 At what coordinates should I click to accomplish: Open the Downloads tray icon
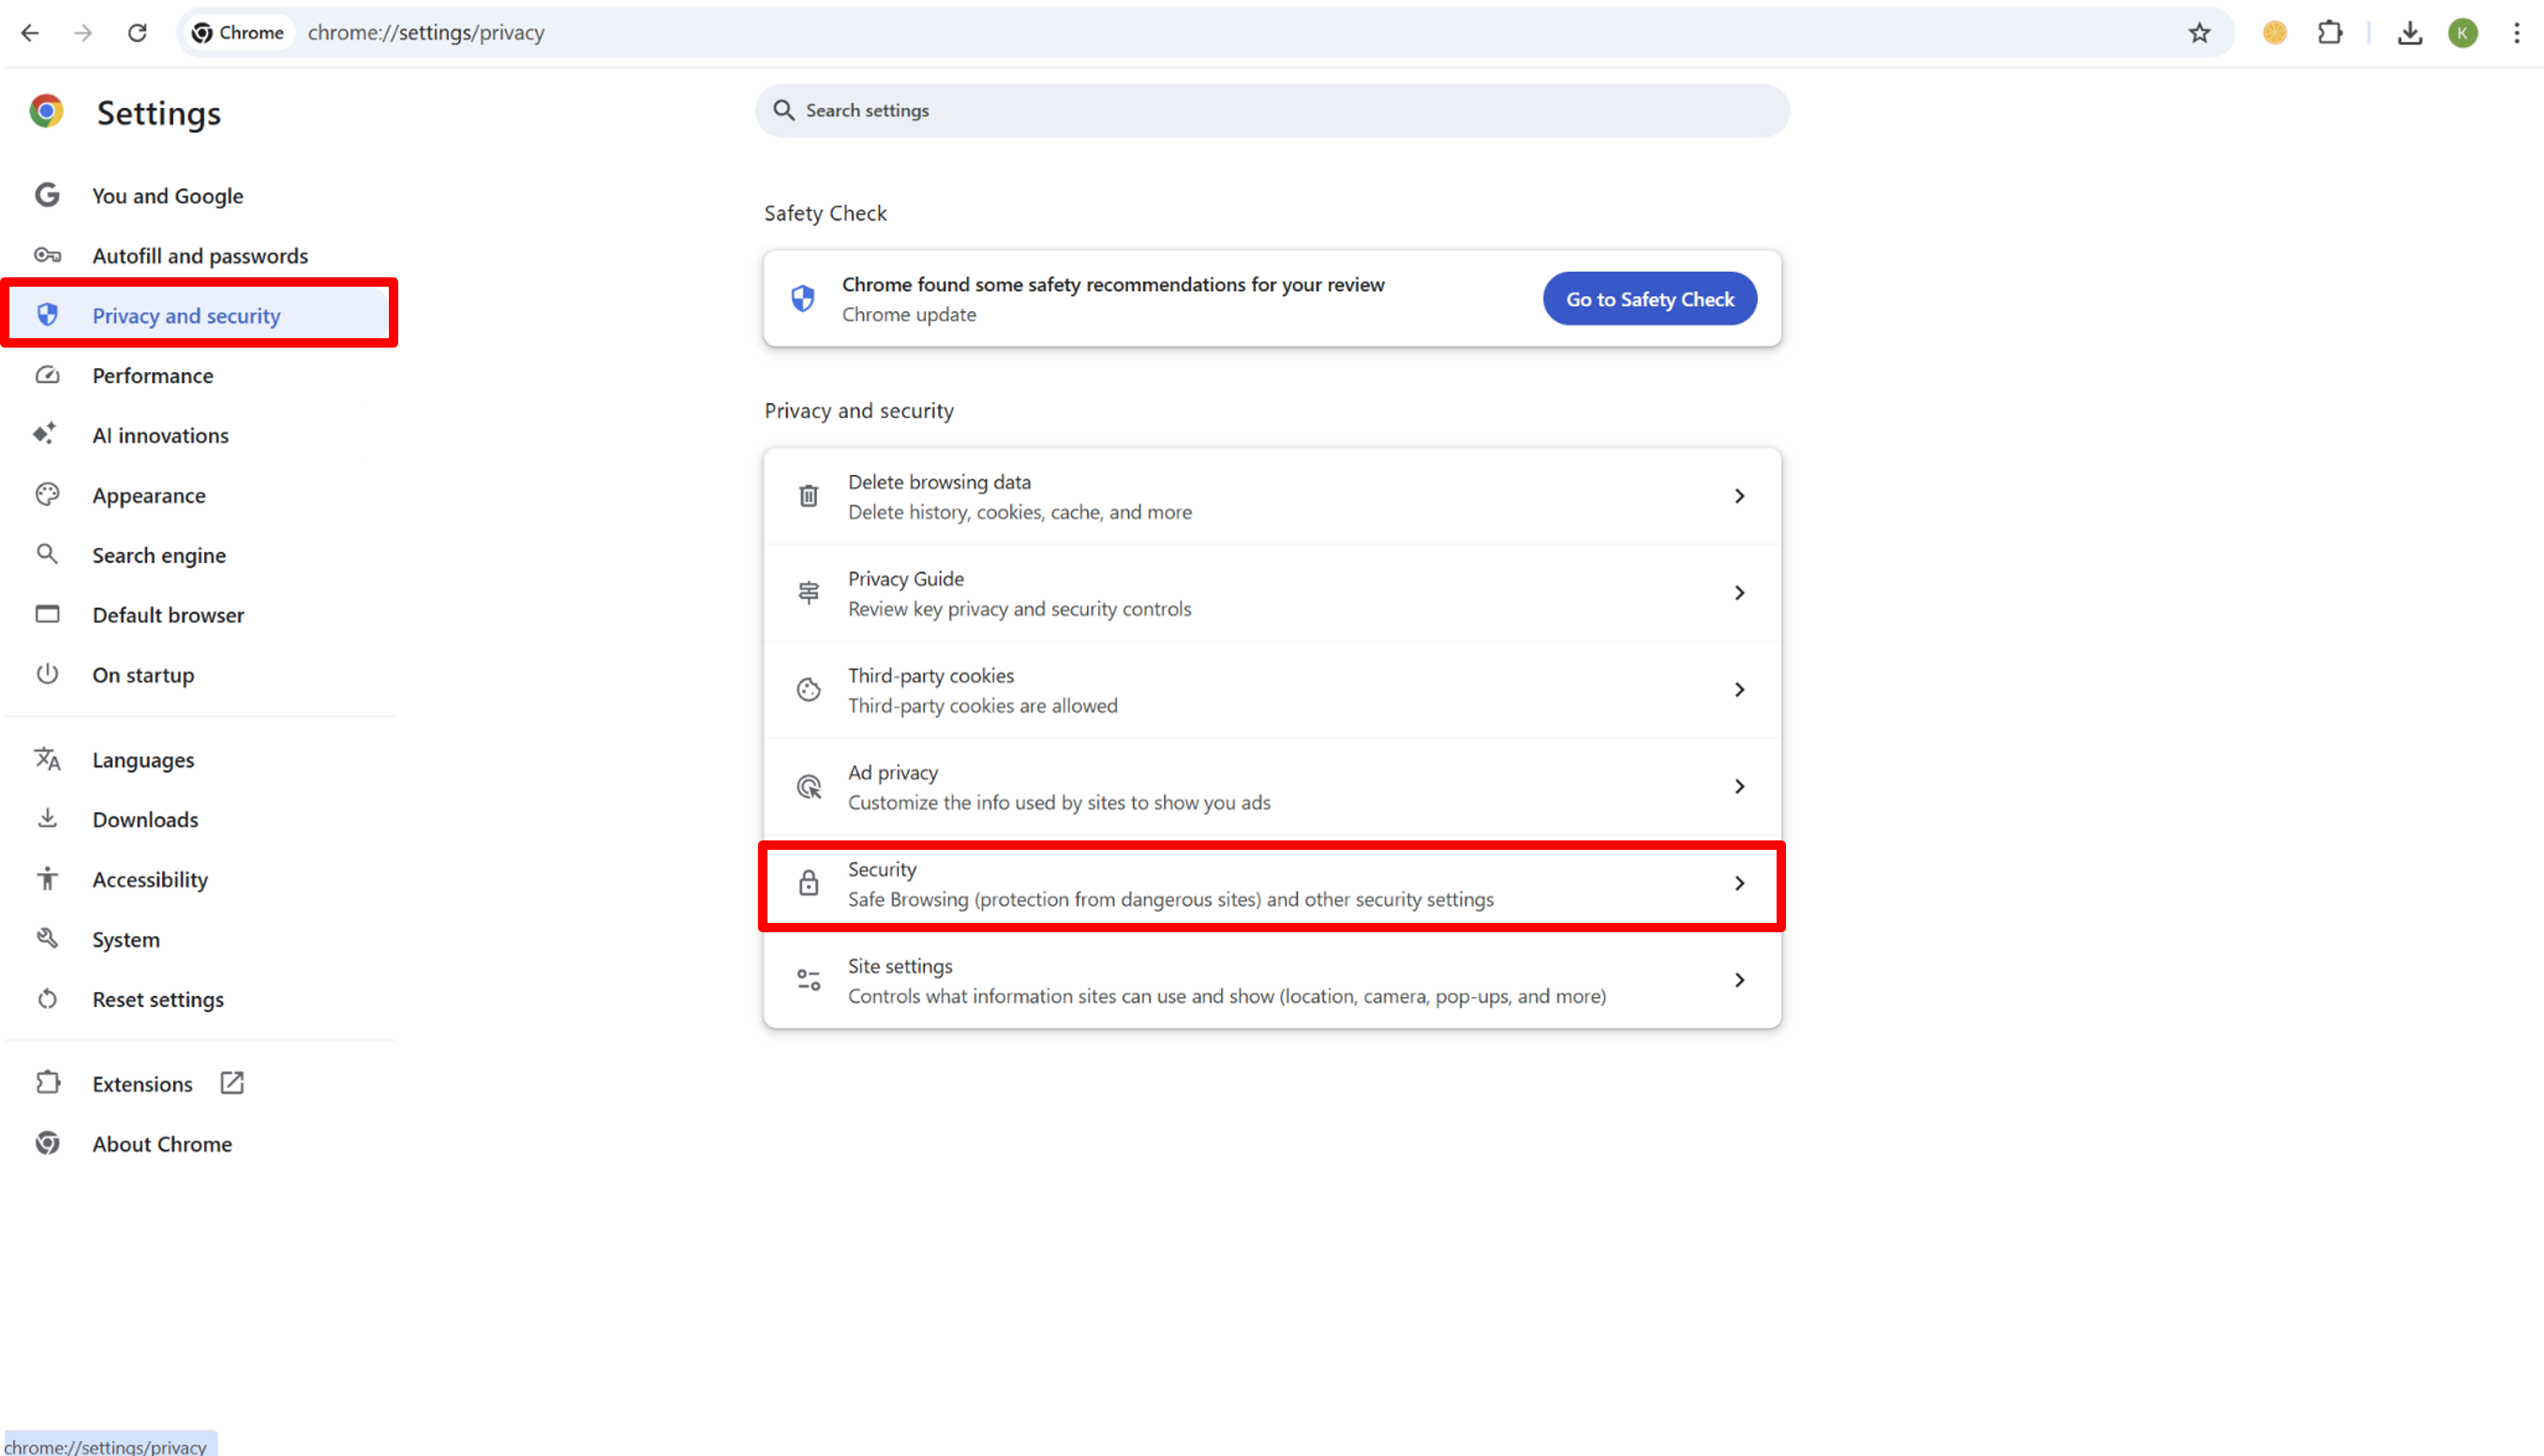[2410, 33]
